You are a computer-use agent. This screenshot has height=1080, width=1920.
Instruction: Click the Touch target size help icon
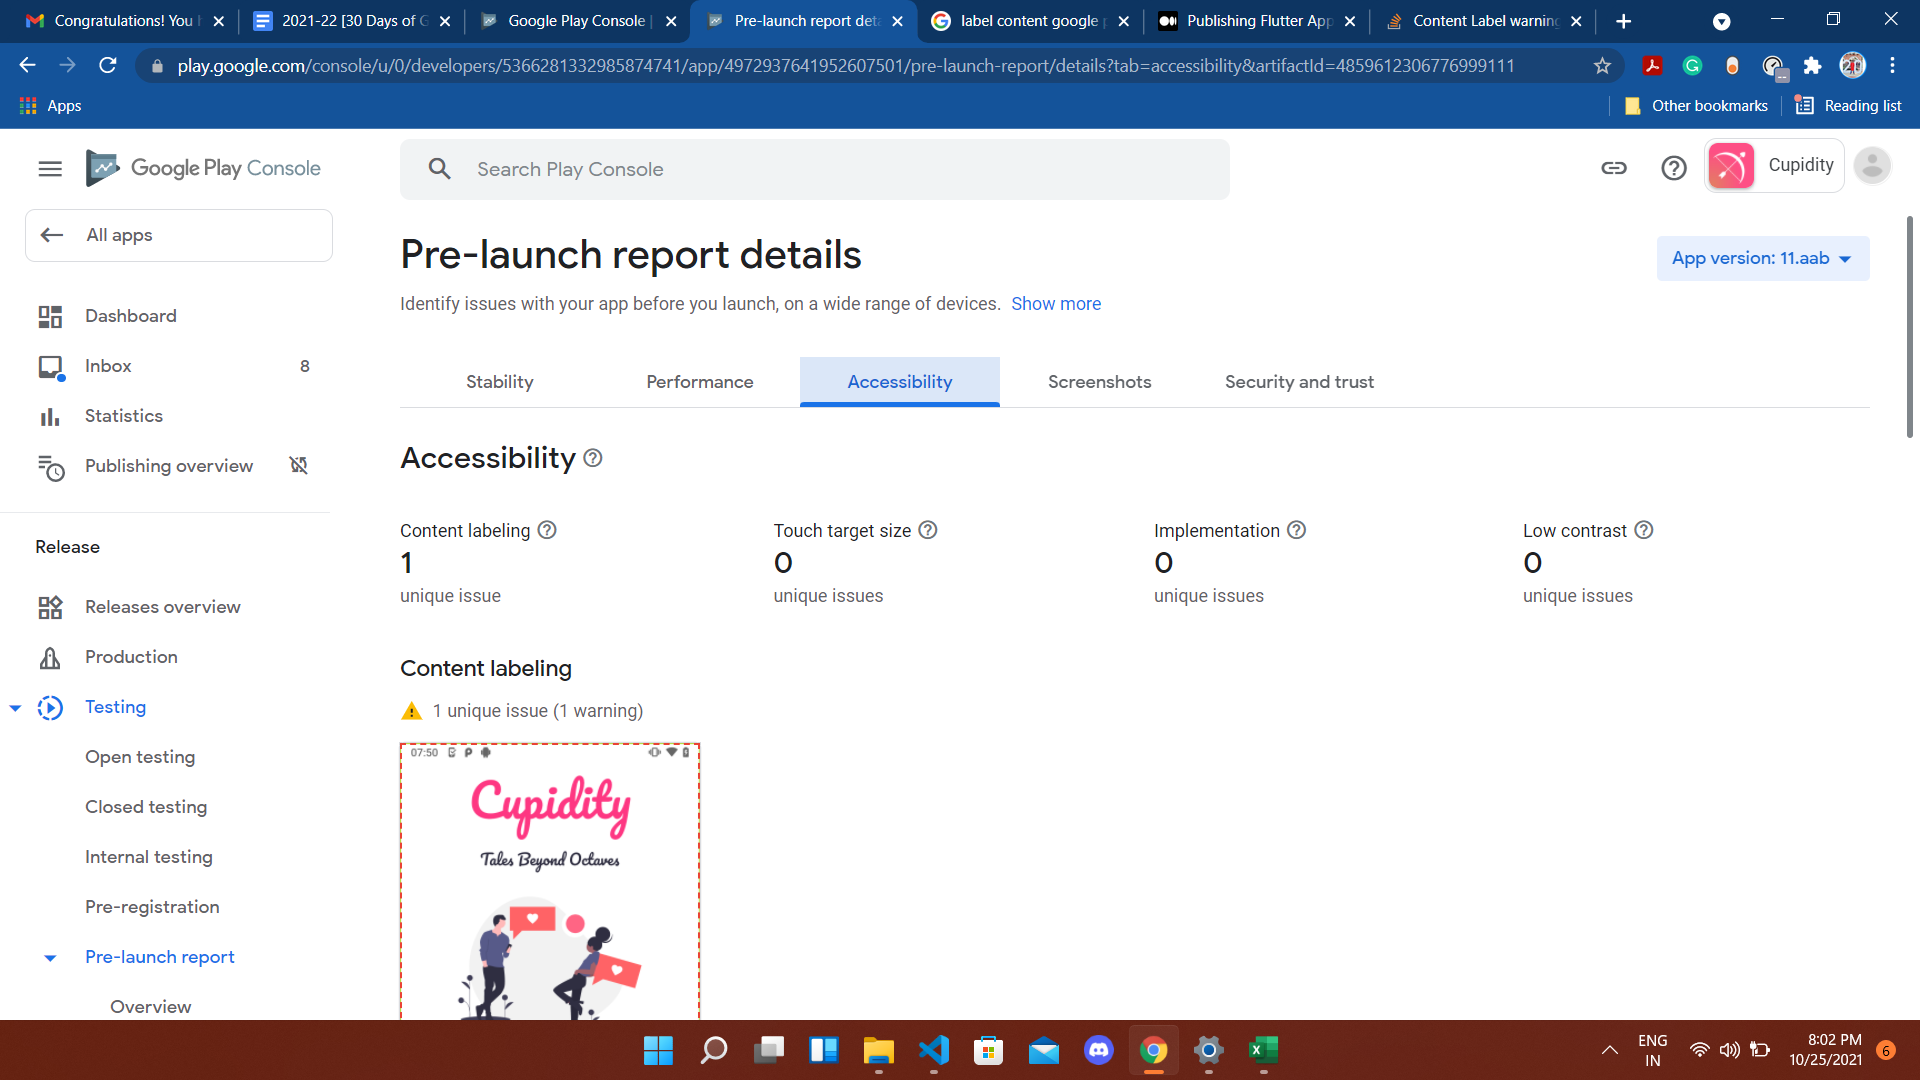tap(928, 530)
